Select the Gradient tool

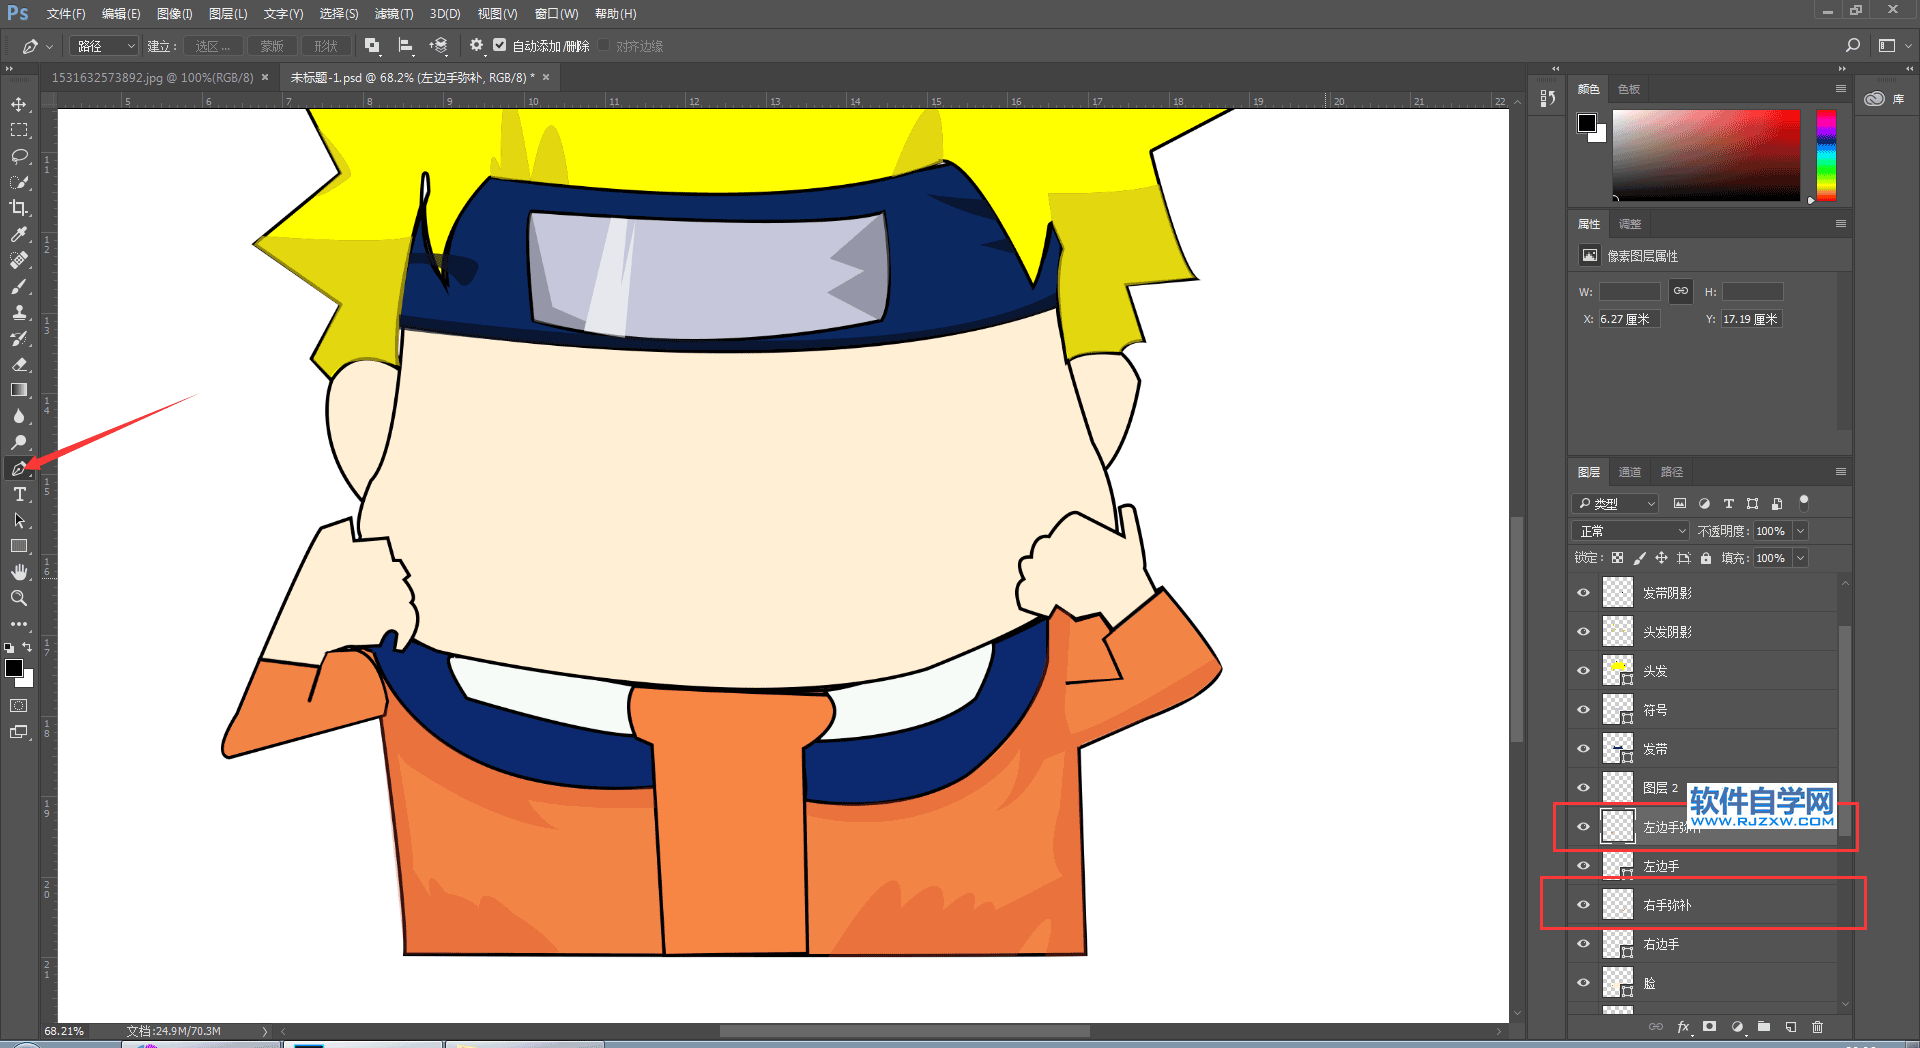click(x=19, y=390)
